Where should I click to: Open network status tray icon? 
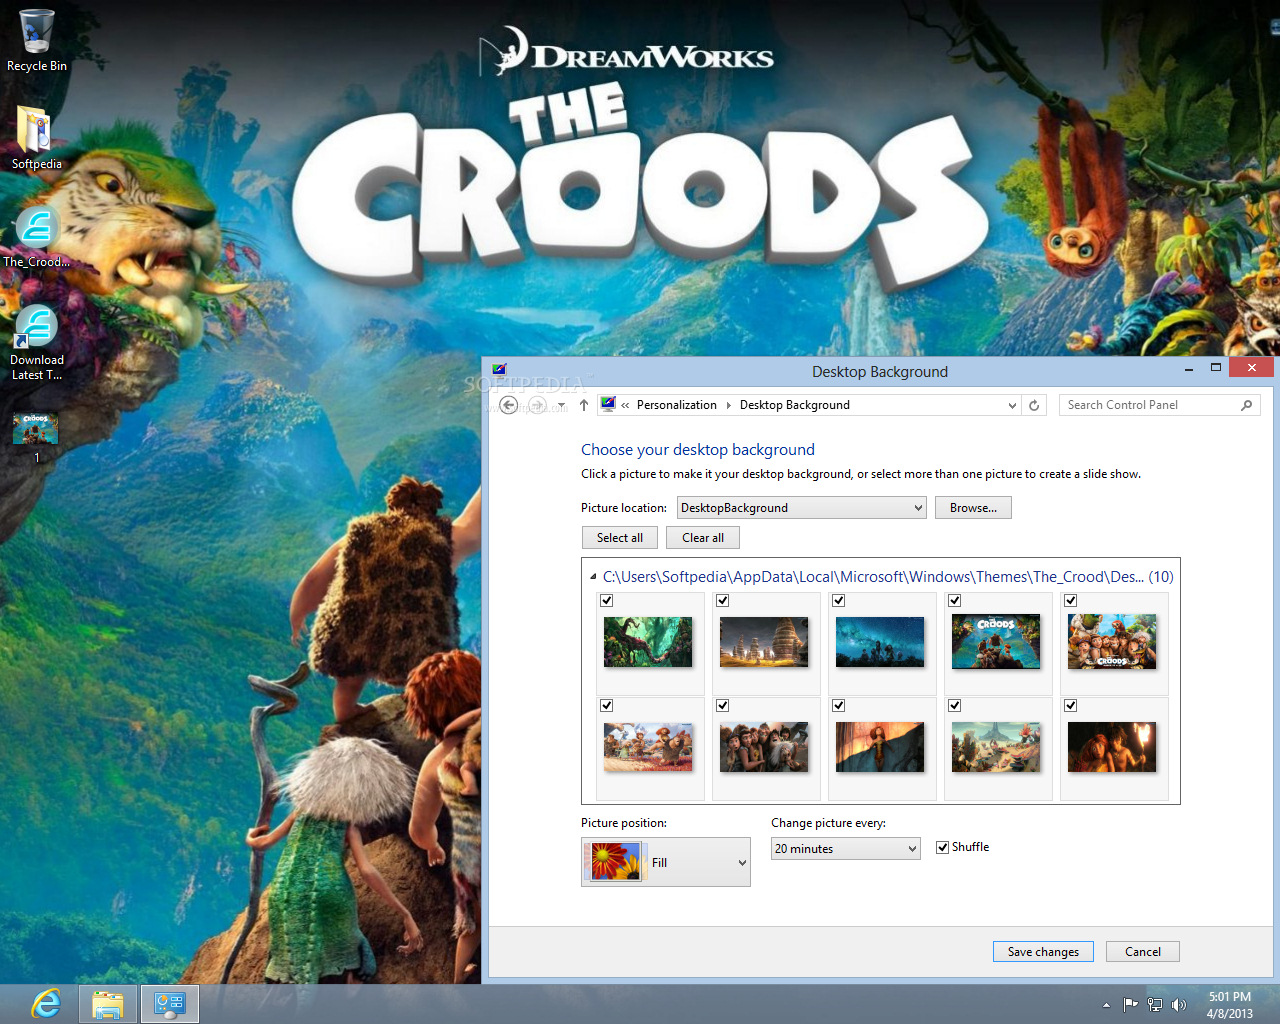pyautogui.click(x=1155, y=1005)
